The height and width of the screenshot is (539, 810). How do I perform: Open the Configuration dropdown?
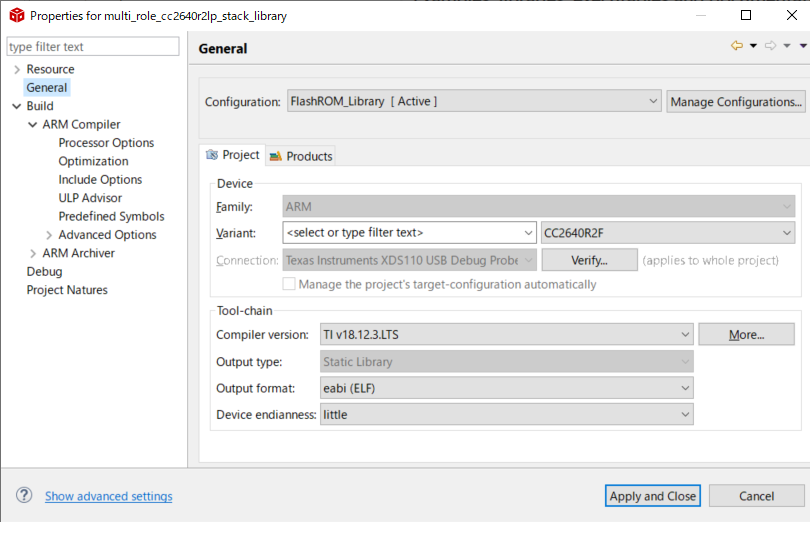(653, 101)
